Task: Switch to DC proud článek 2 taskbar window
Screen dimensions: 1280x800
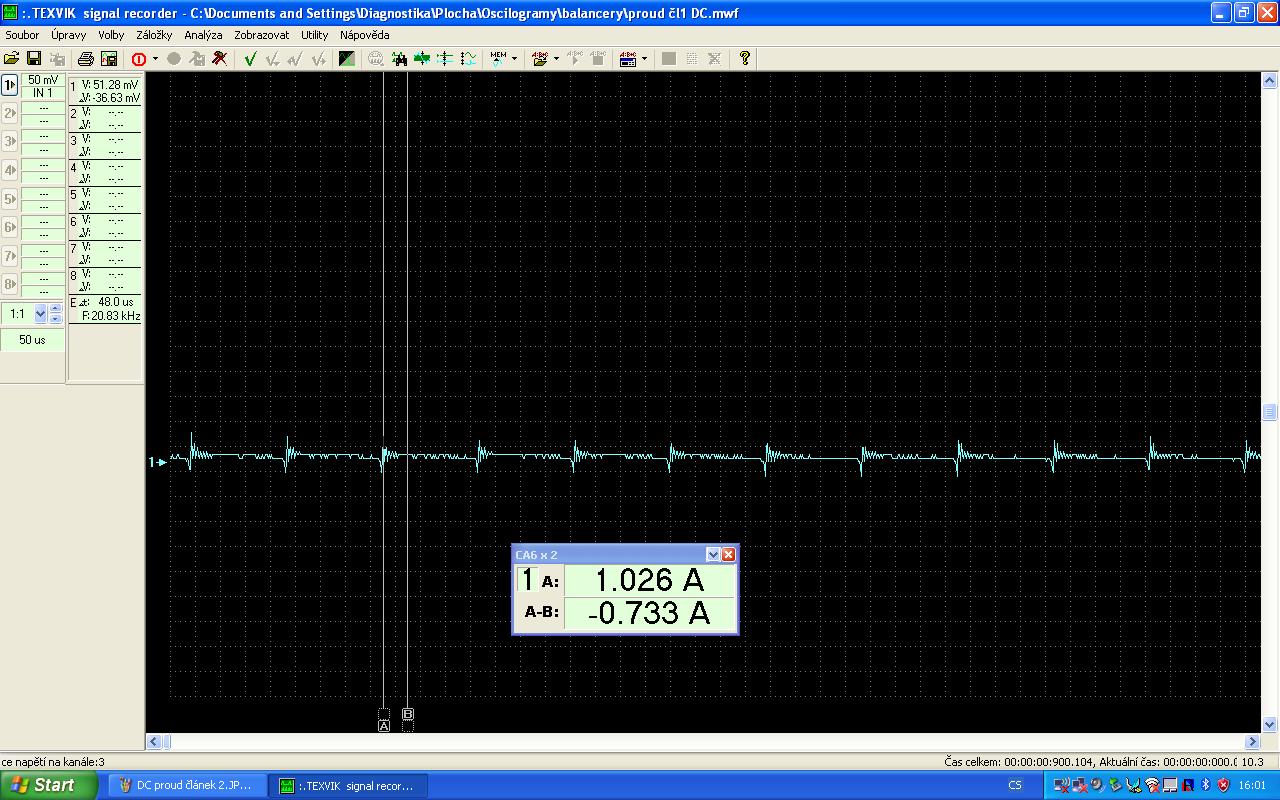Action: pos(186,785)
